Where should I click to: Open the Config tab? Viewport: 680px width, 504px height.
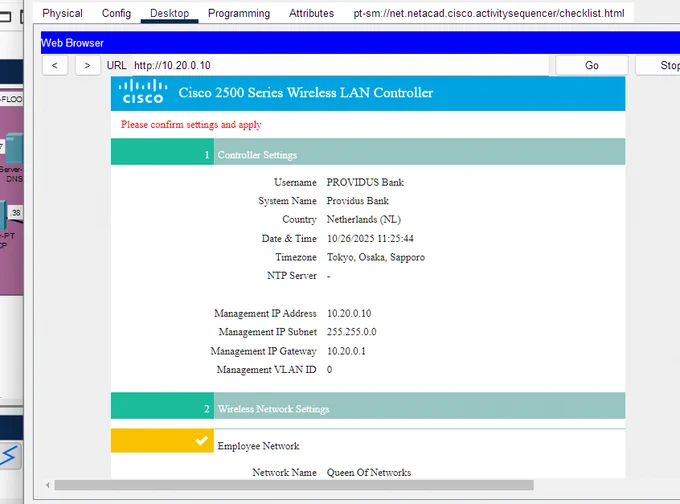116,13
